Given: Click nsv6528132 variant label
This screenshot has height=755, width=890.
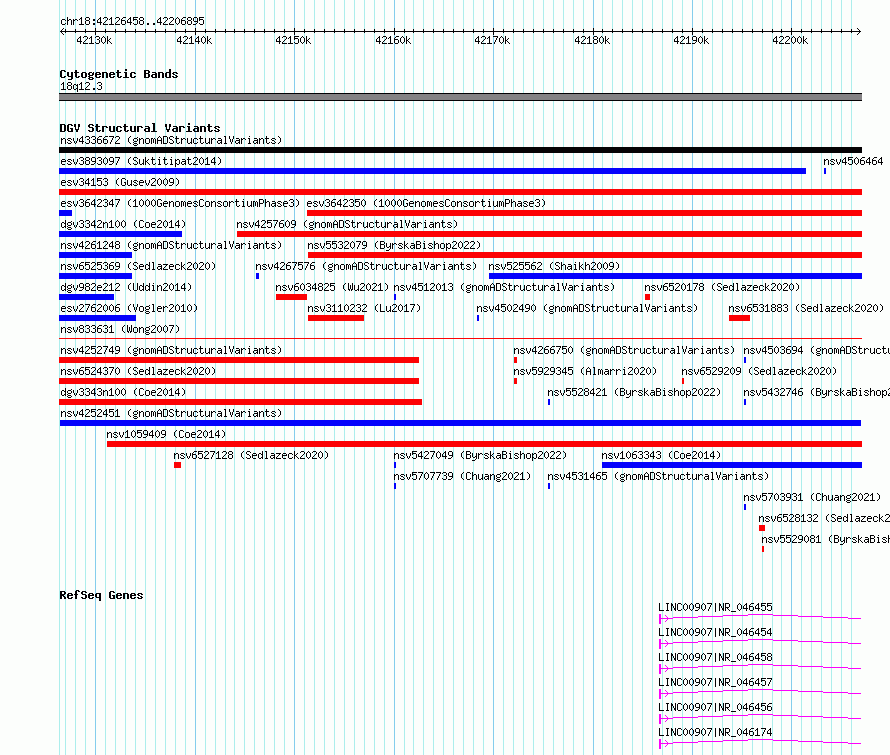Looking at the screenshot, I should [x=824, y=518].
